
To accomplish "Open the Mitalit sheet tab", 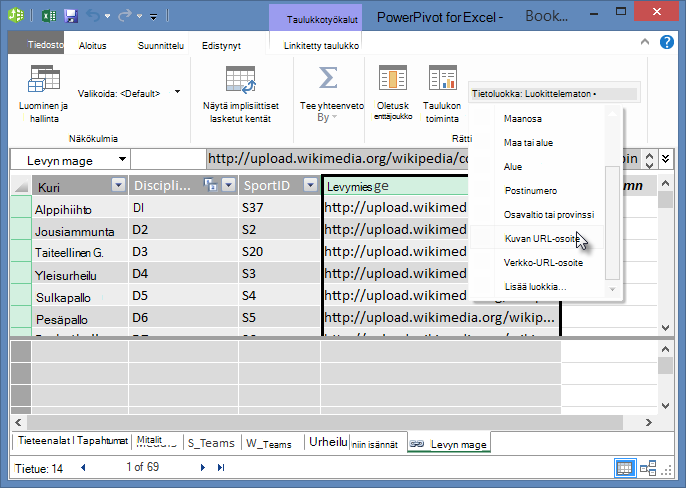I will (x=157, y=441).
